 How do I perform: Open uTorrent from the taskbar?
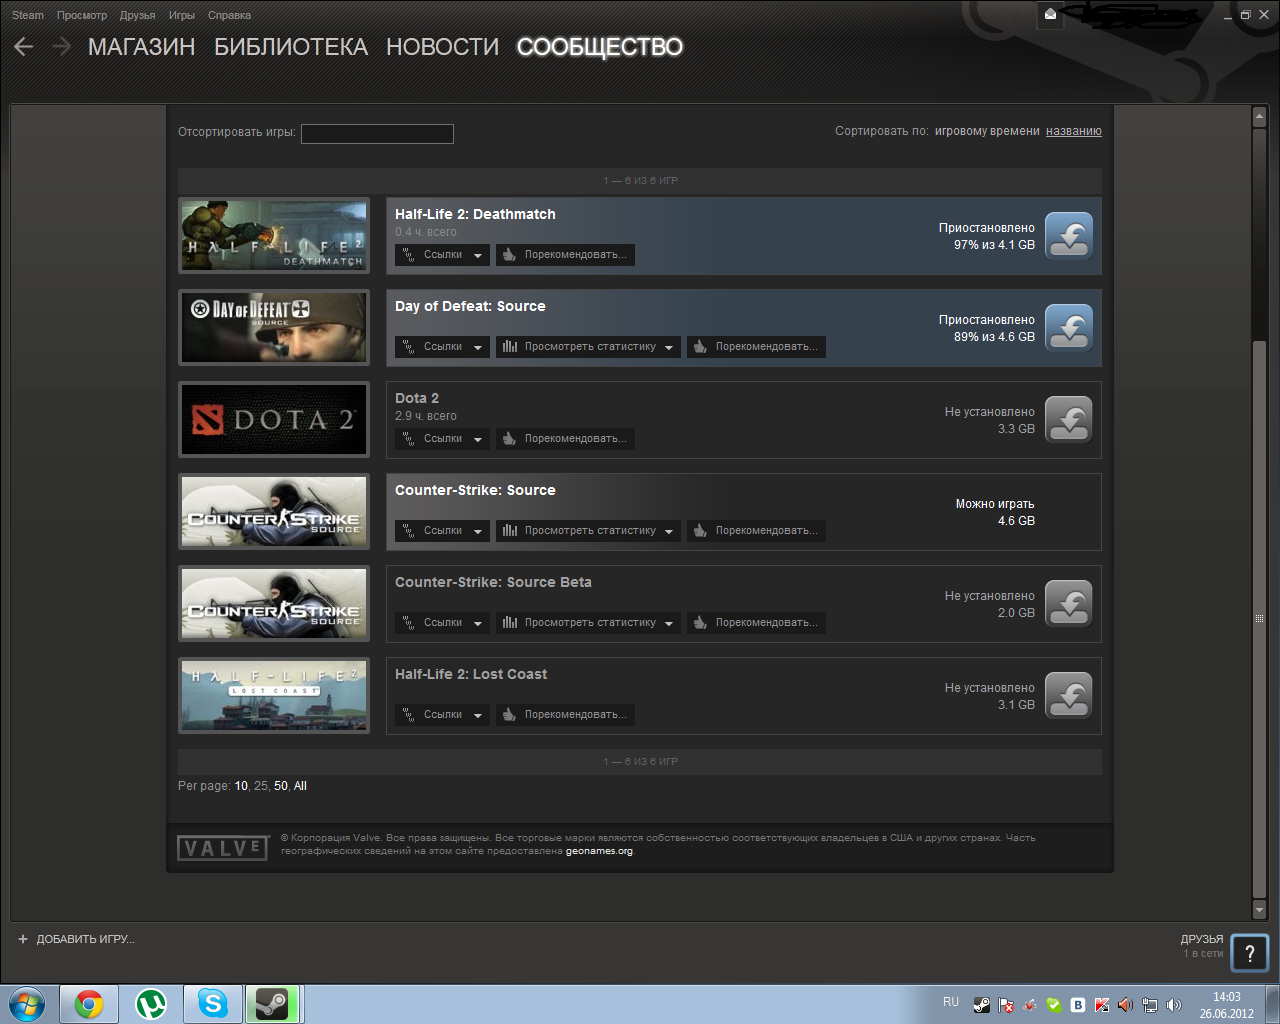coord(151,1003)
